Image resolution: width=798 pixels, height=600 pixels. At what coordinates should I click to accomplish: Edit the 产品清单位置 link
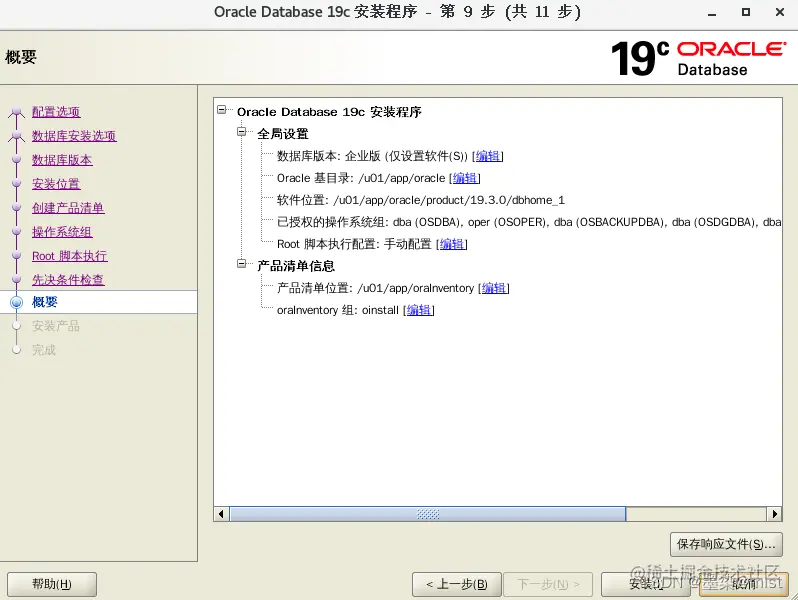(x=494, y=288)
